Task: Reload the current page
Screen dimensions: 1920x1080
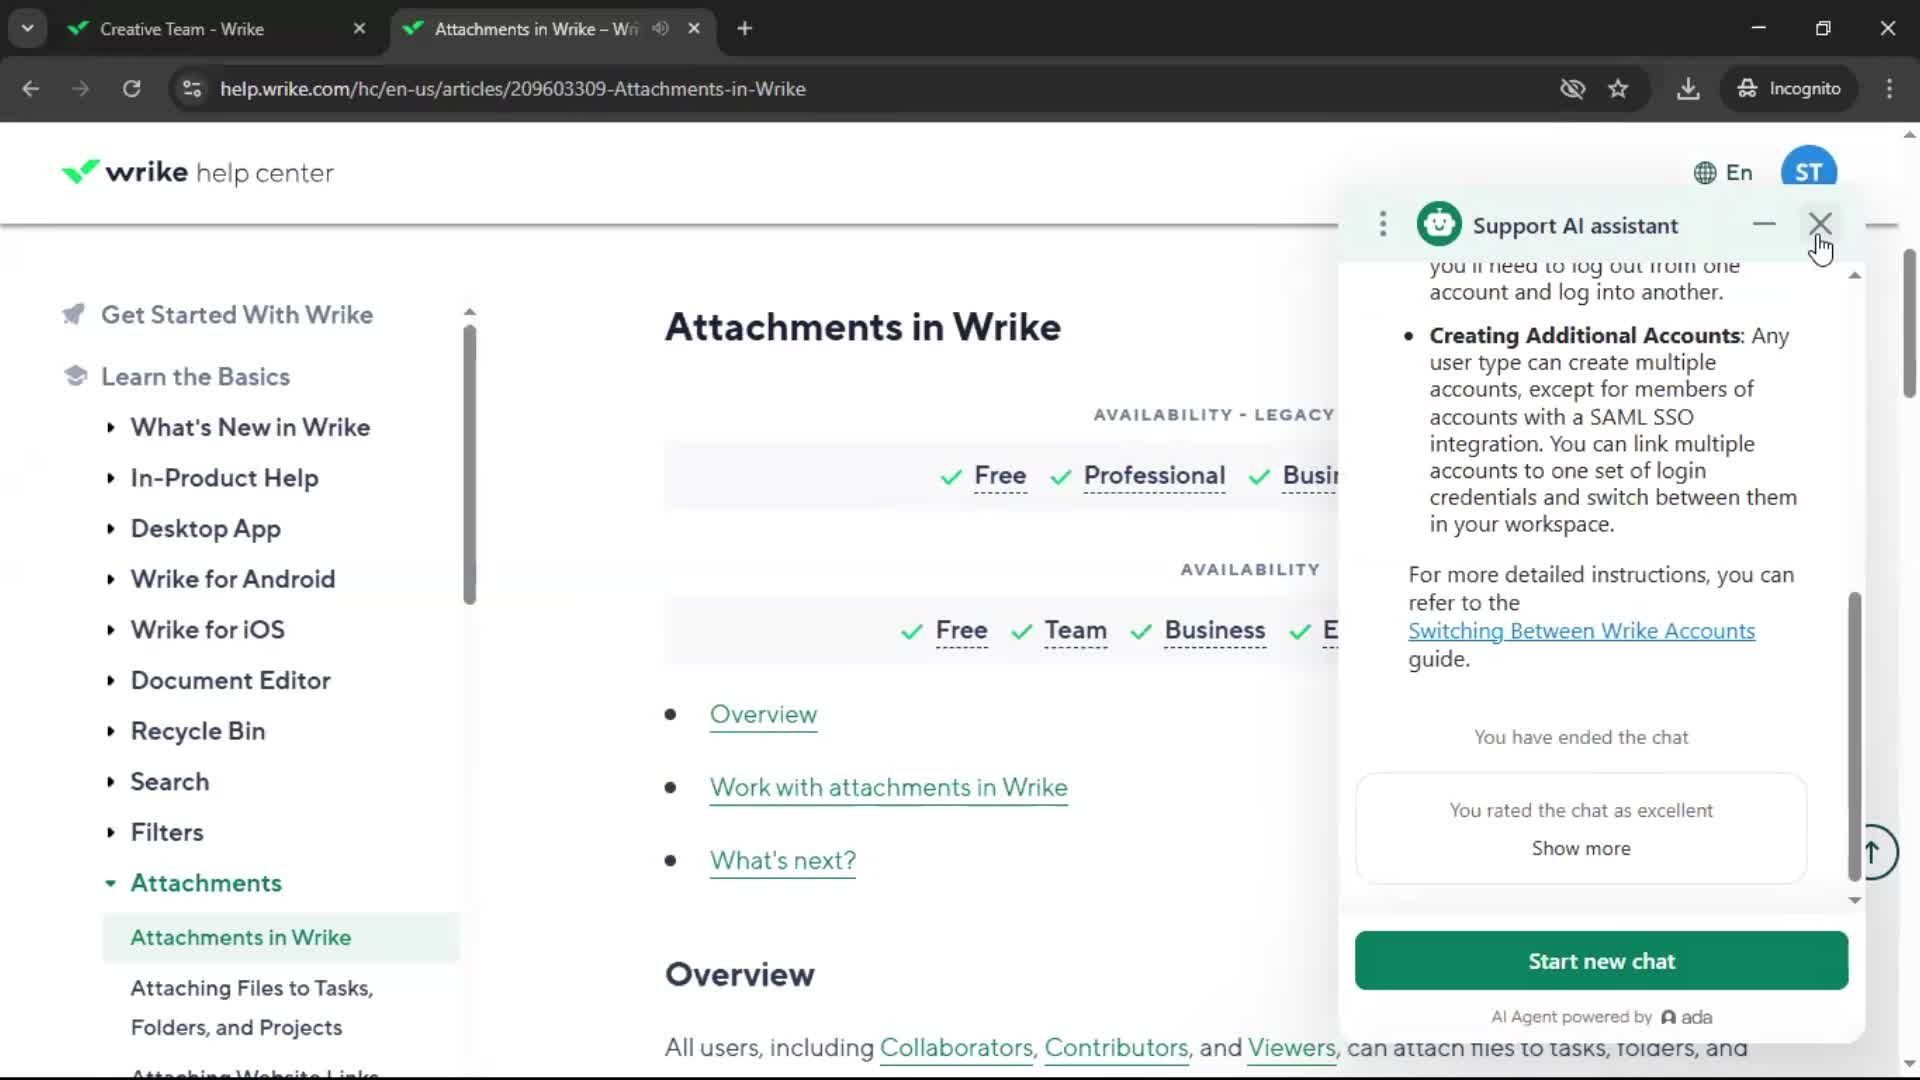Action: (131, 89)
